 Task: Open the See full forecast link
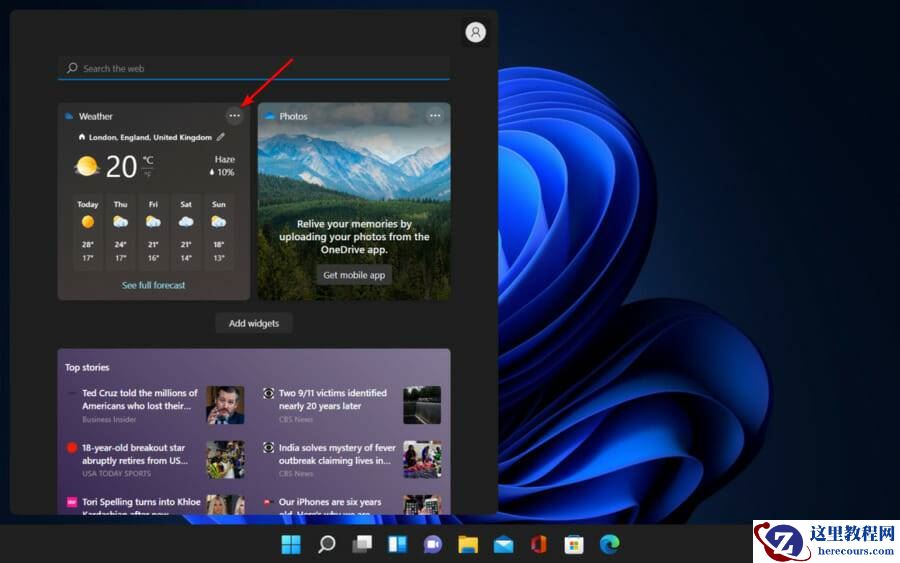tap(153, 285)
